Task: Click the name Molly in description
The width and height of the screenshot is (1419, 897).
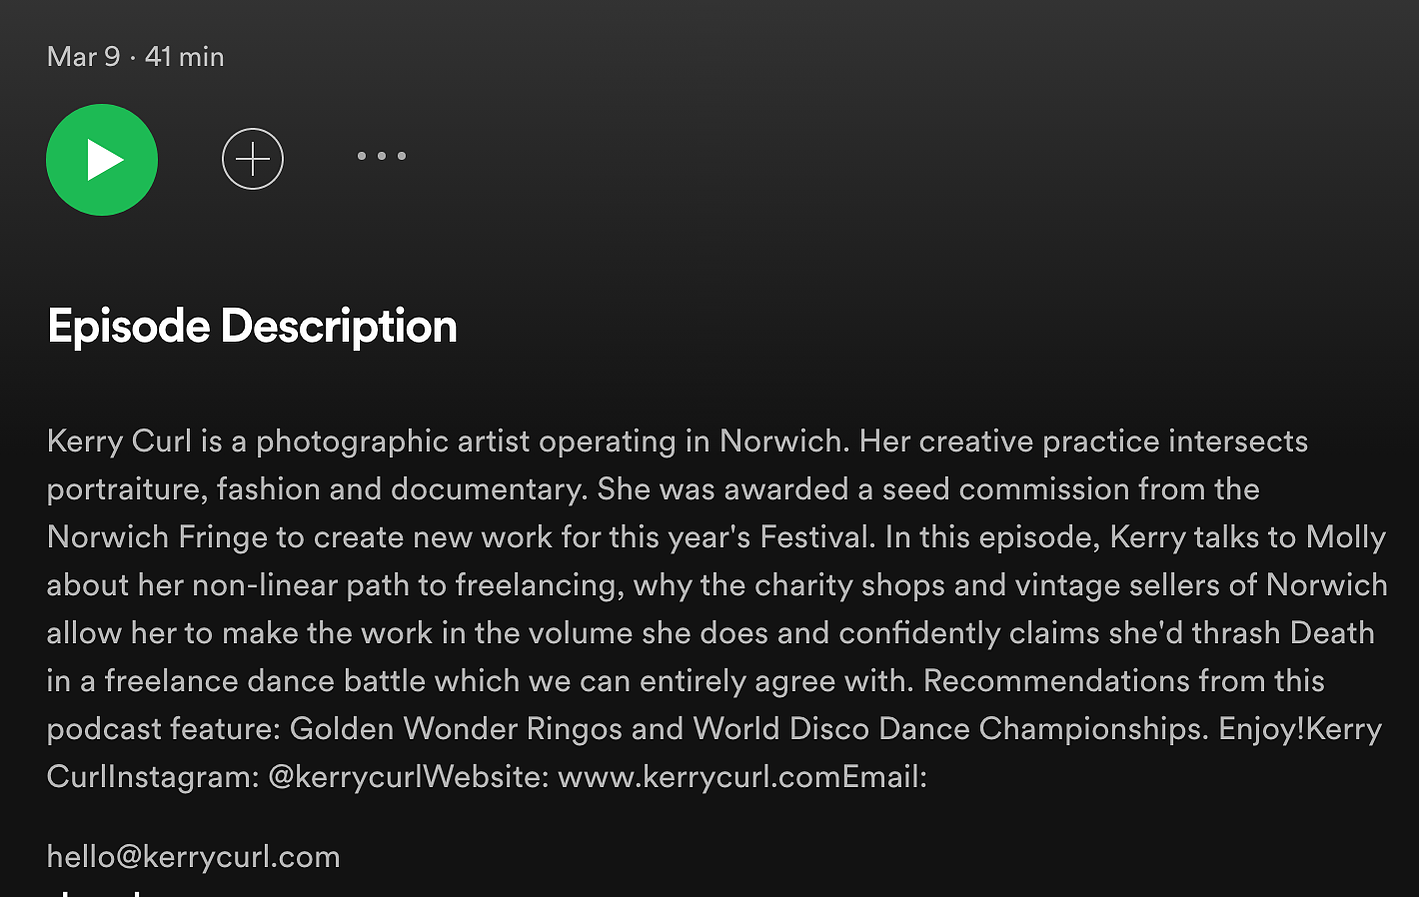Action: click(1346, 537)
